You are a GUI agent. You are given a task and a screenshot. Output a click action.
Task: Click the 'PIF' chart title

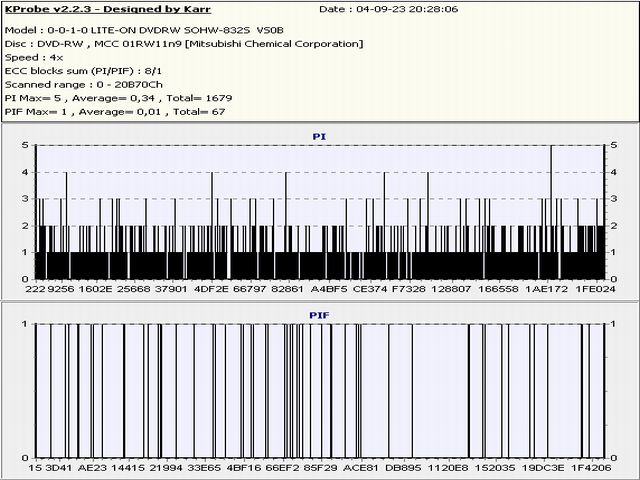[x=319, y=316]
